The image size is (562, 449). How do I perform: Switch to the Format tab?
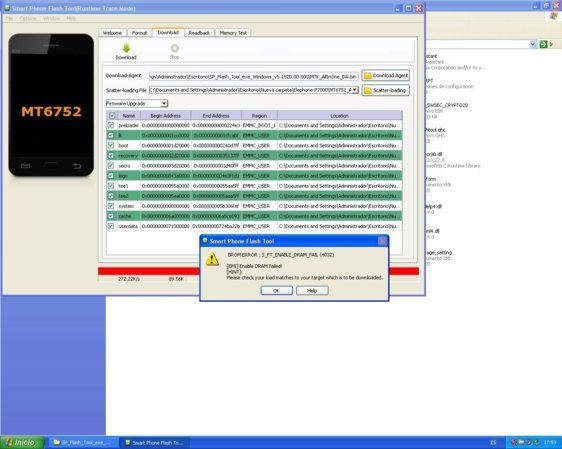[x=139, y=33]
